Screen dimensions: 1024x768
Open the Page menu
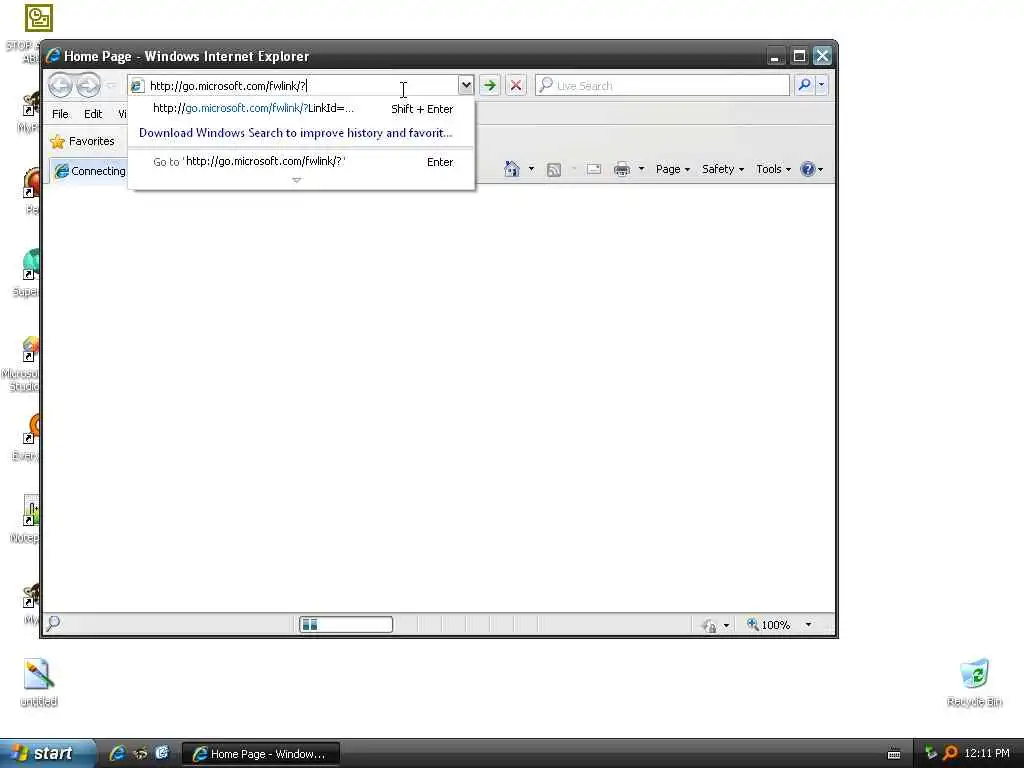pyautogui.click(x=673, y=169)
